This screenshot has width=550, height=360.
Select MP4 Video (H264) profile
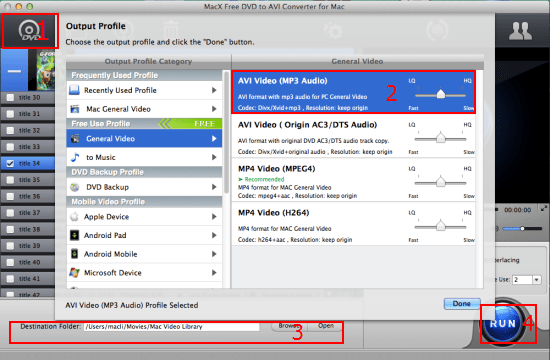(x=353, y=224)
